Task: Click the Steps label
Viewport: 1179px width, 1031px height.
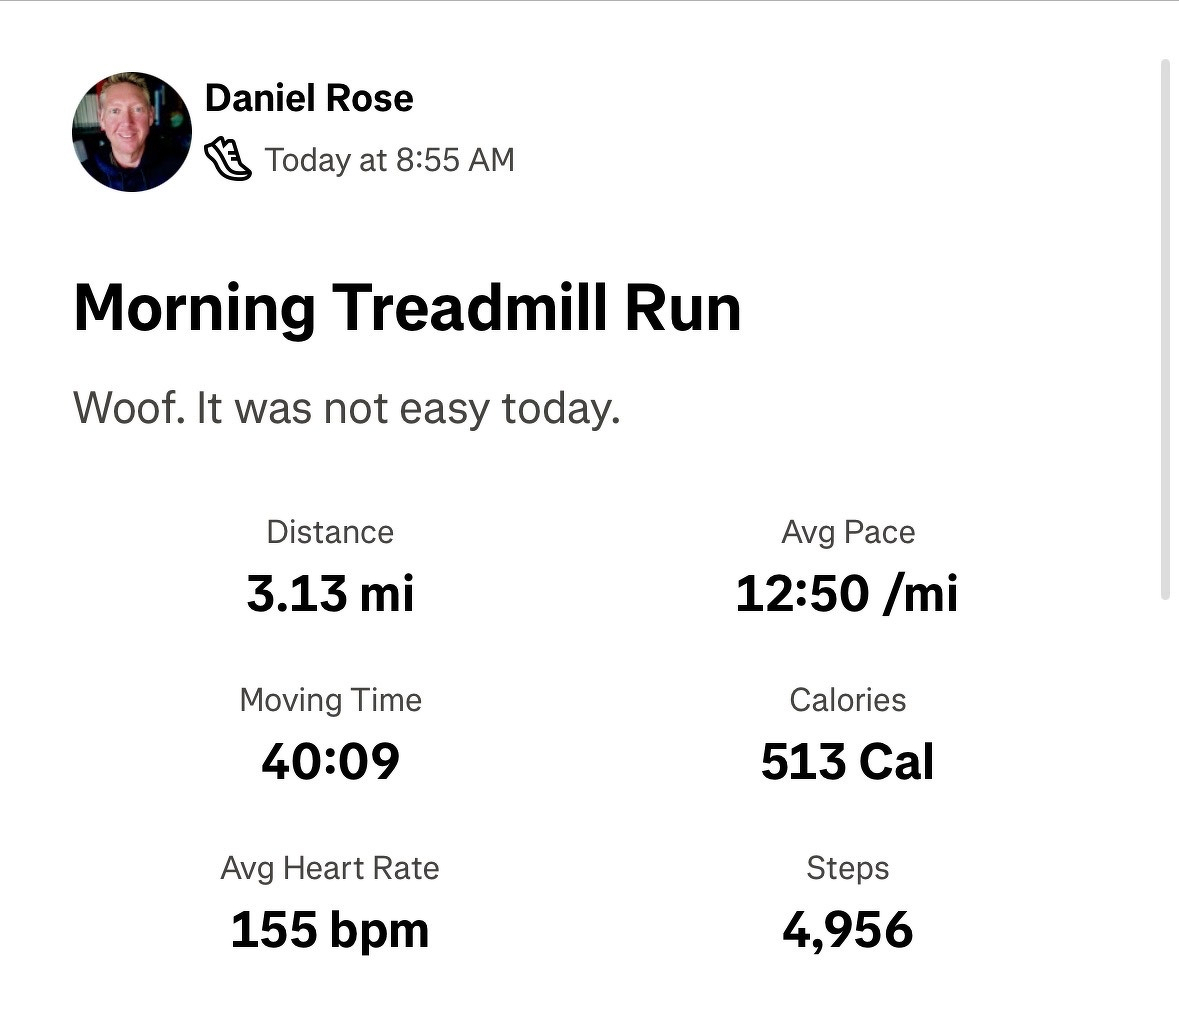Action: point(848,868)
